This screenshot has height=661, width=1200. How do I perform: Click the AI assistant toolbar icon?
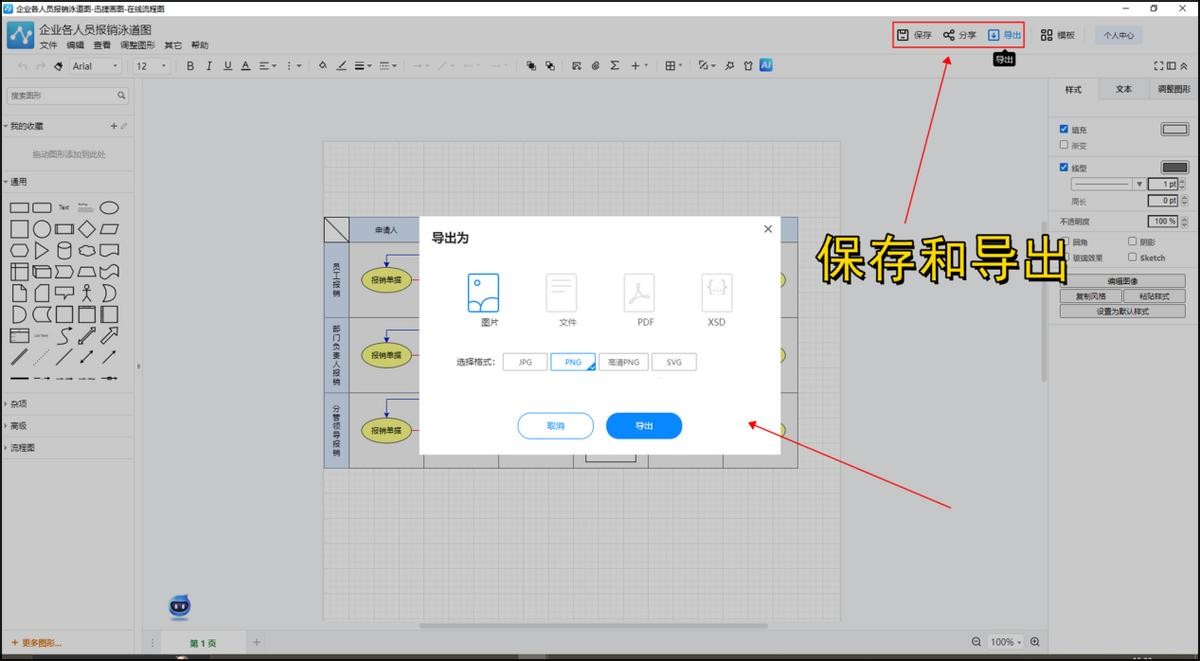[766, 65]
